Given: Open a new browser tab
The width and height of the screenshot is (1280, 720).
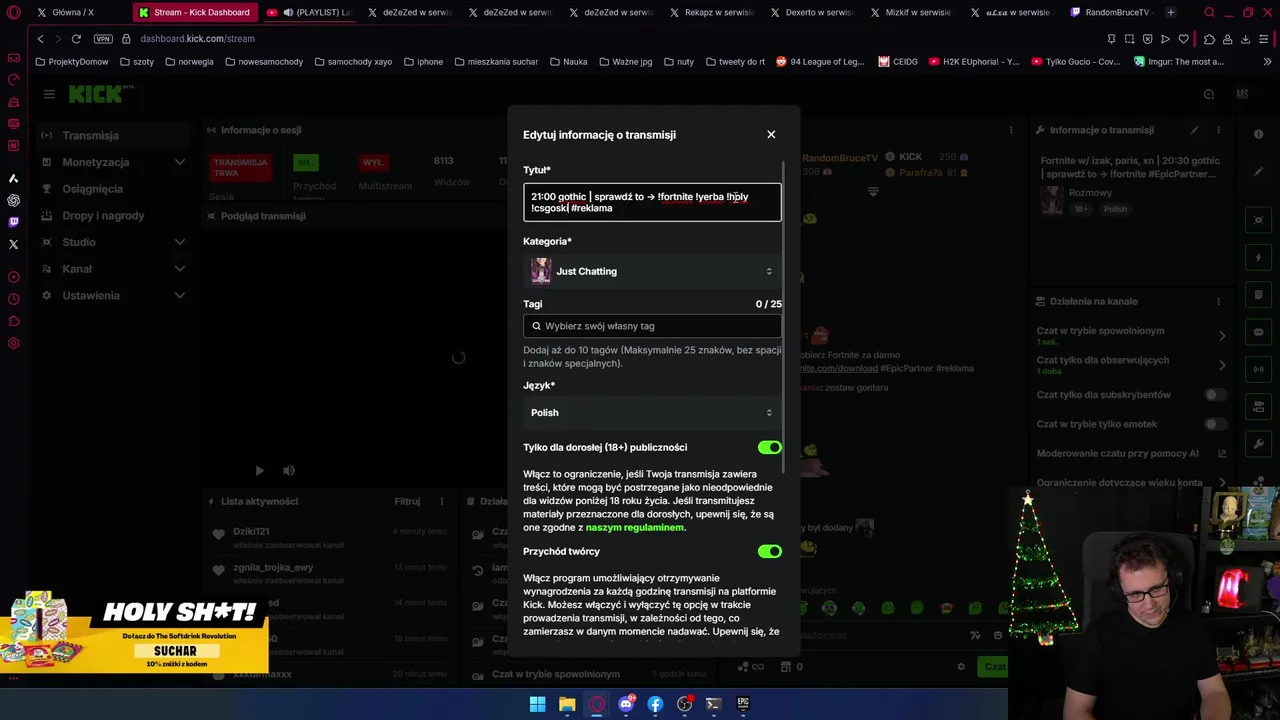Looking at the screenshot, I should click(x=1171, y=13).
